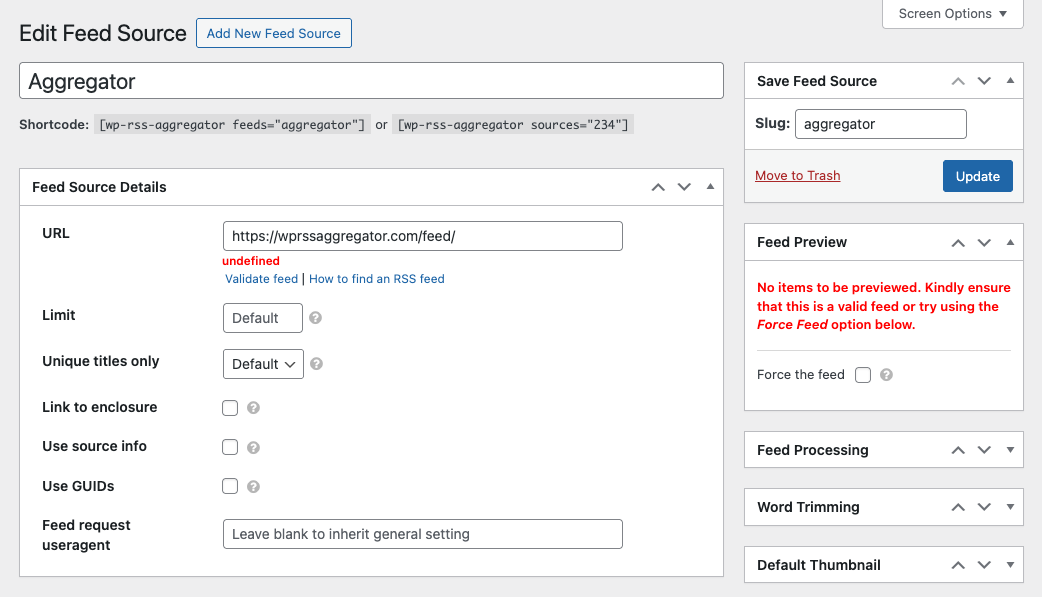Viewport: 1042px width, 597px height.
Task: Tick the Force the feed checkbox
Action: [x=863, y=375]
